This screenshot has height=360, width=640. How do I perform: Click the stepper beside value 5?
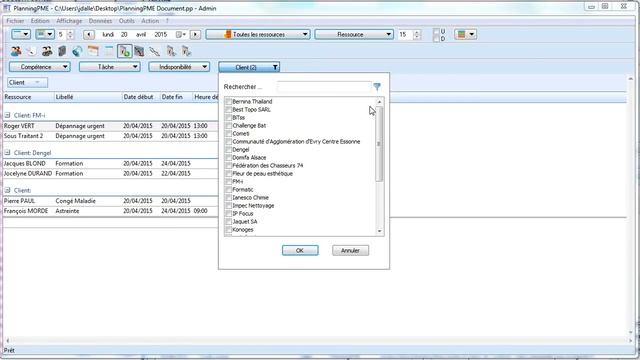pyautogui.click(x=70, y=35)
